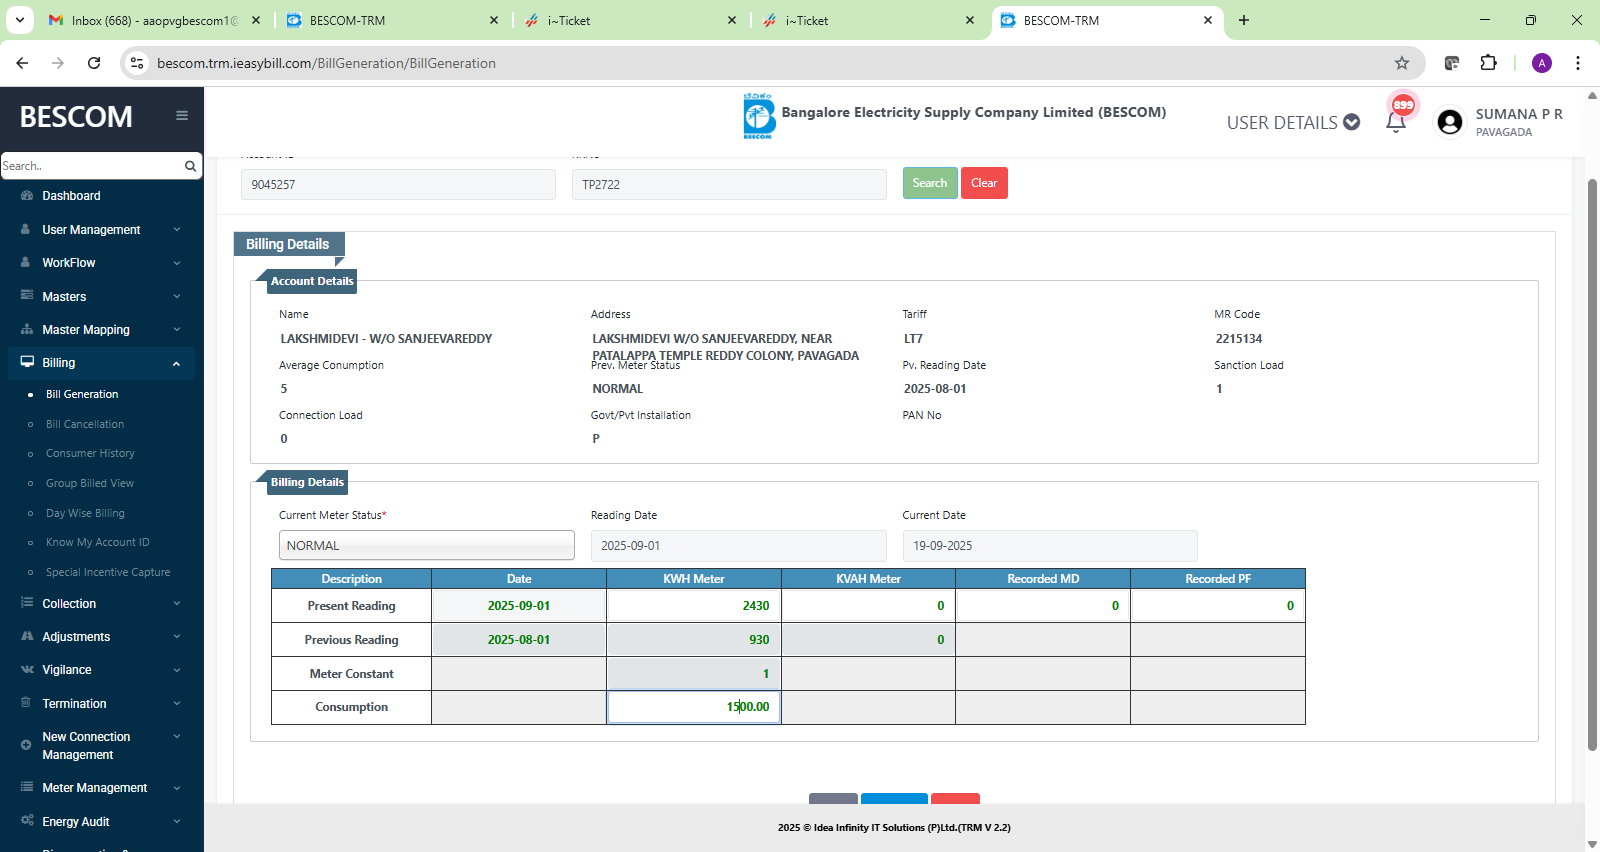Click the hamburger menu icon beside BESCOM
The height and width of the screenshot is (852, 1600).
(x=182, y=116)
